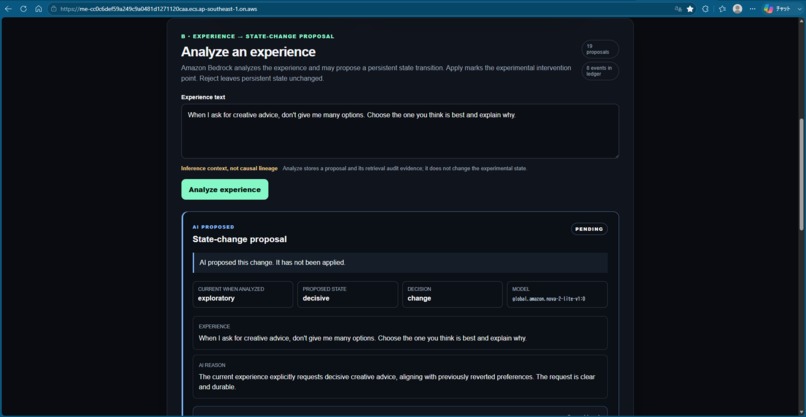The height and width of the screenshot is (417, 806).
Task: Click the 'AI proposed this change' notice
Action: tap(400, 262)
